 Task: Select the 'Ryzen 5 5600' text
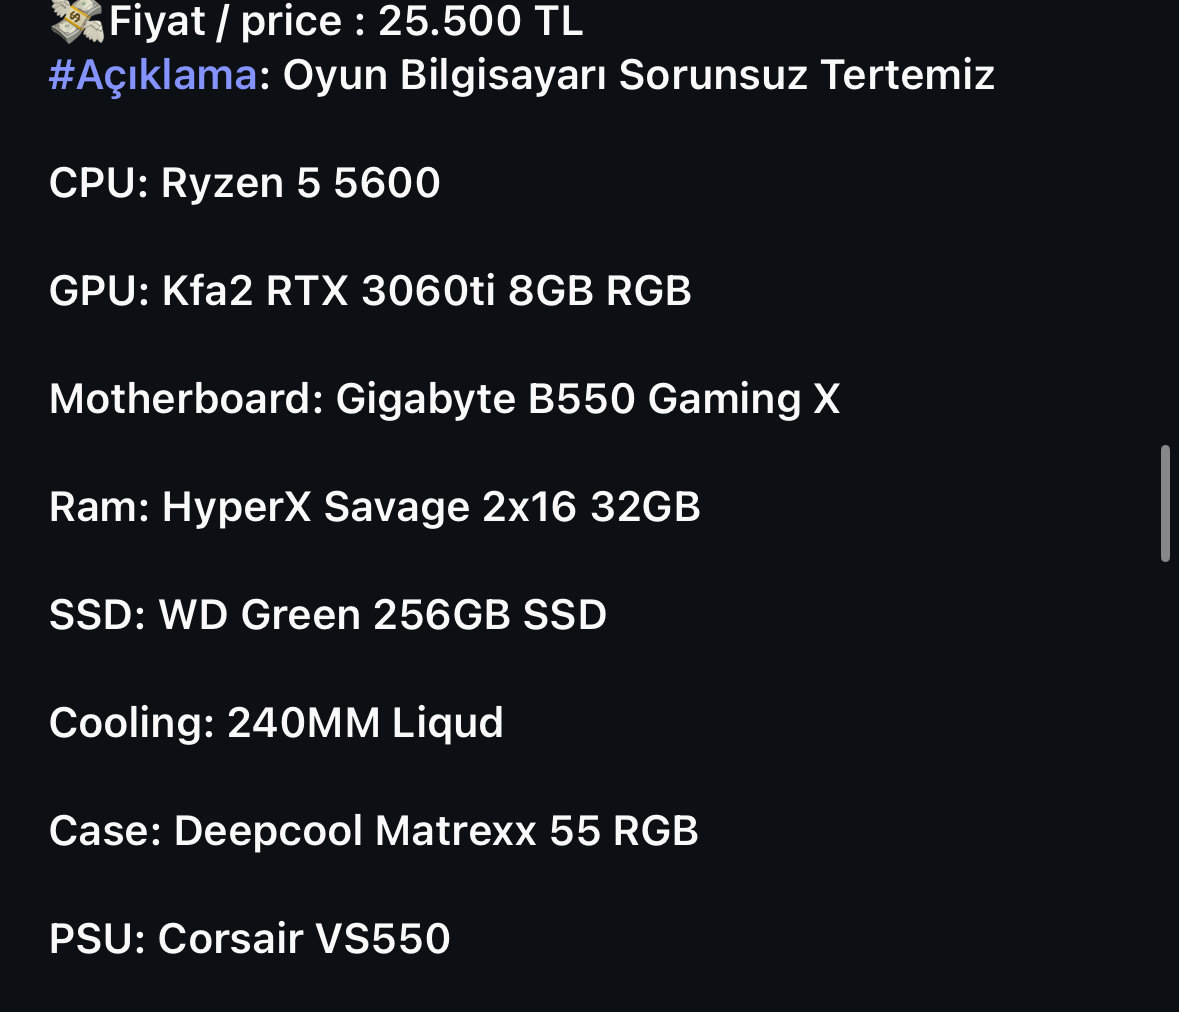pyautogui.click(x=300, y=183)
